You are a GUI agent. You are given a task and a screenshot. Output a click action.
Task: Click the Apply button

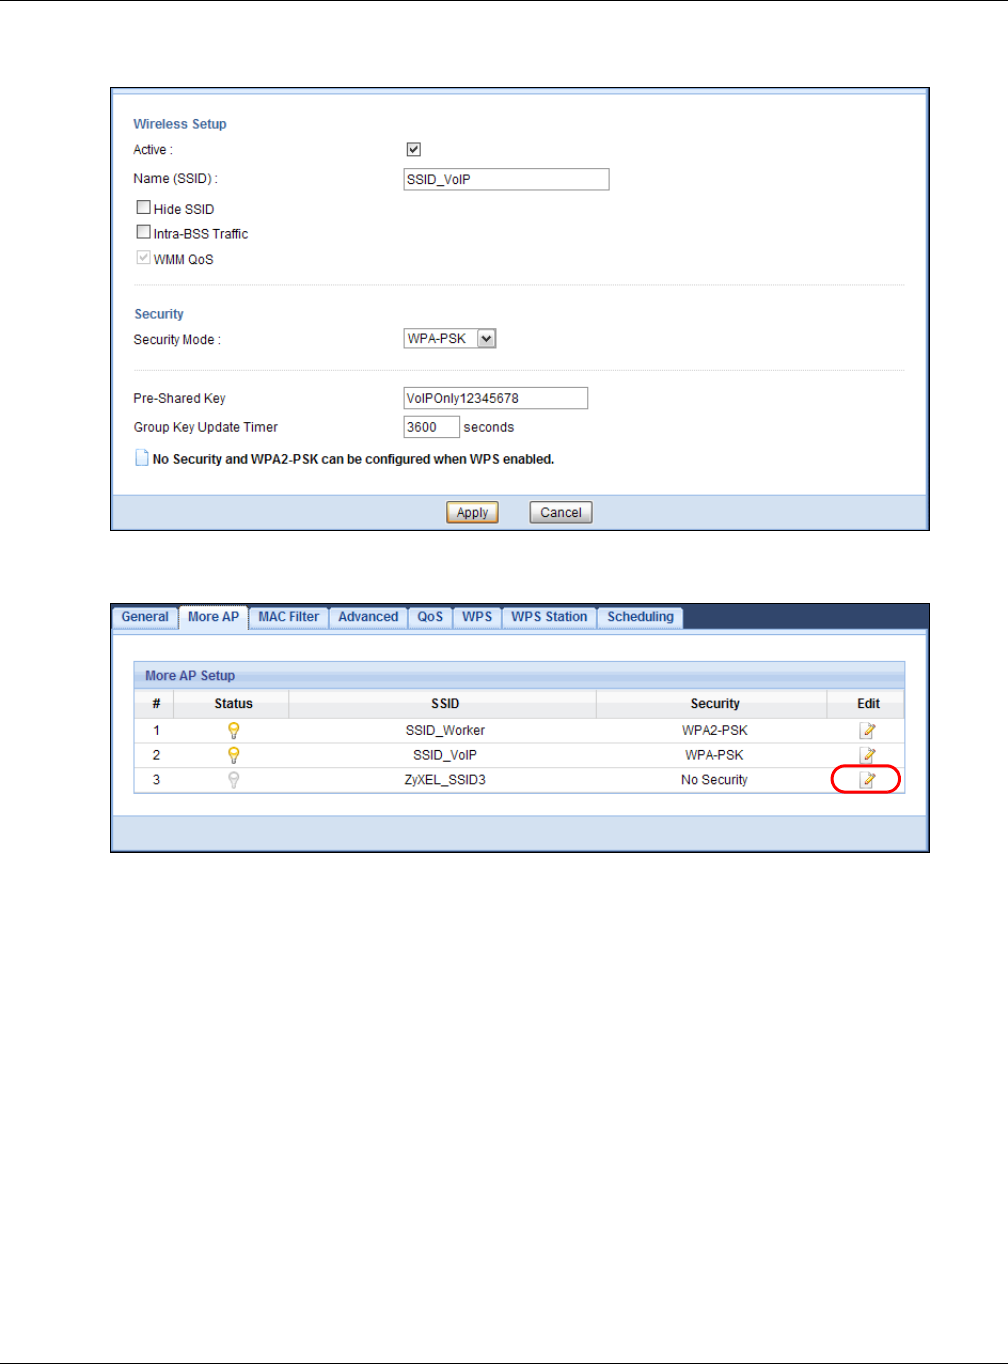tap(472, 513)
